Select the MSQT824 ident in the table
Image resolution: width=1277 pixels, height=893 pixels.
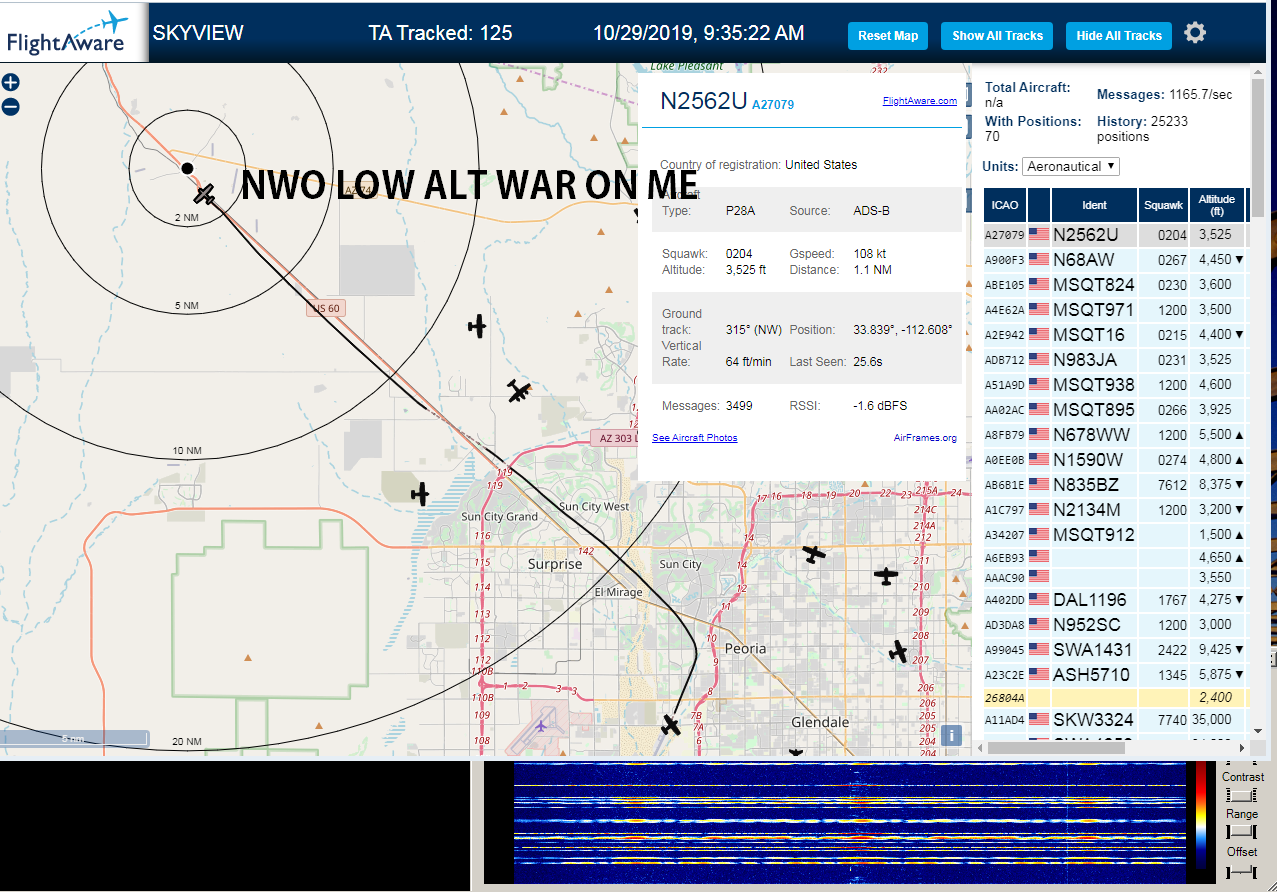click(x=1093, y=285)
